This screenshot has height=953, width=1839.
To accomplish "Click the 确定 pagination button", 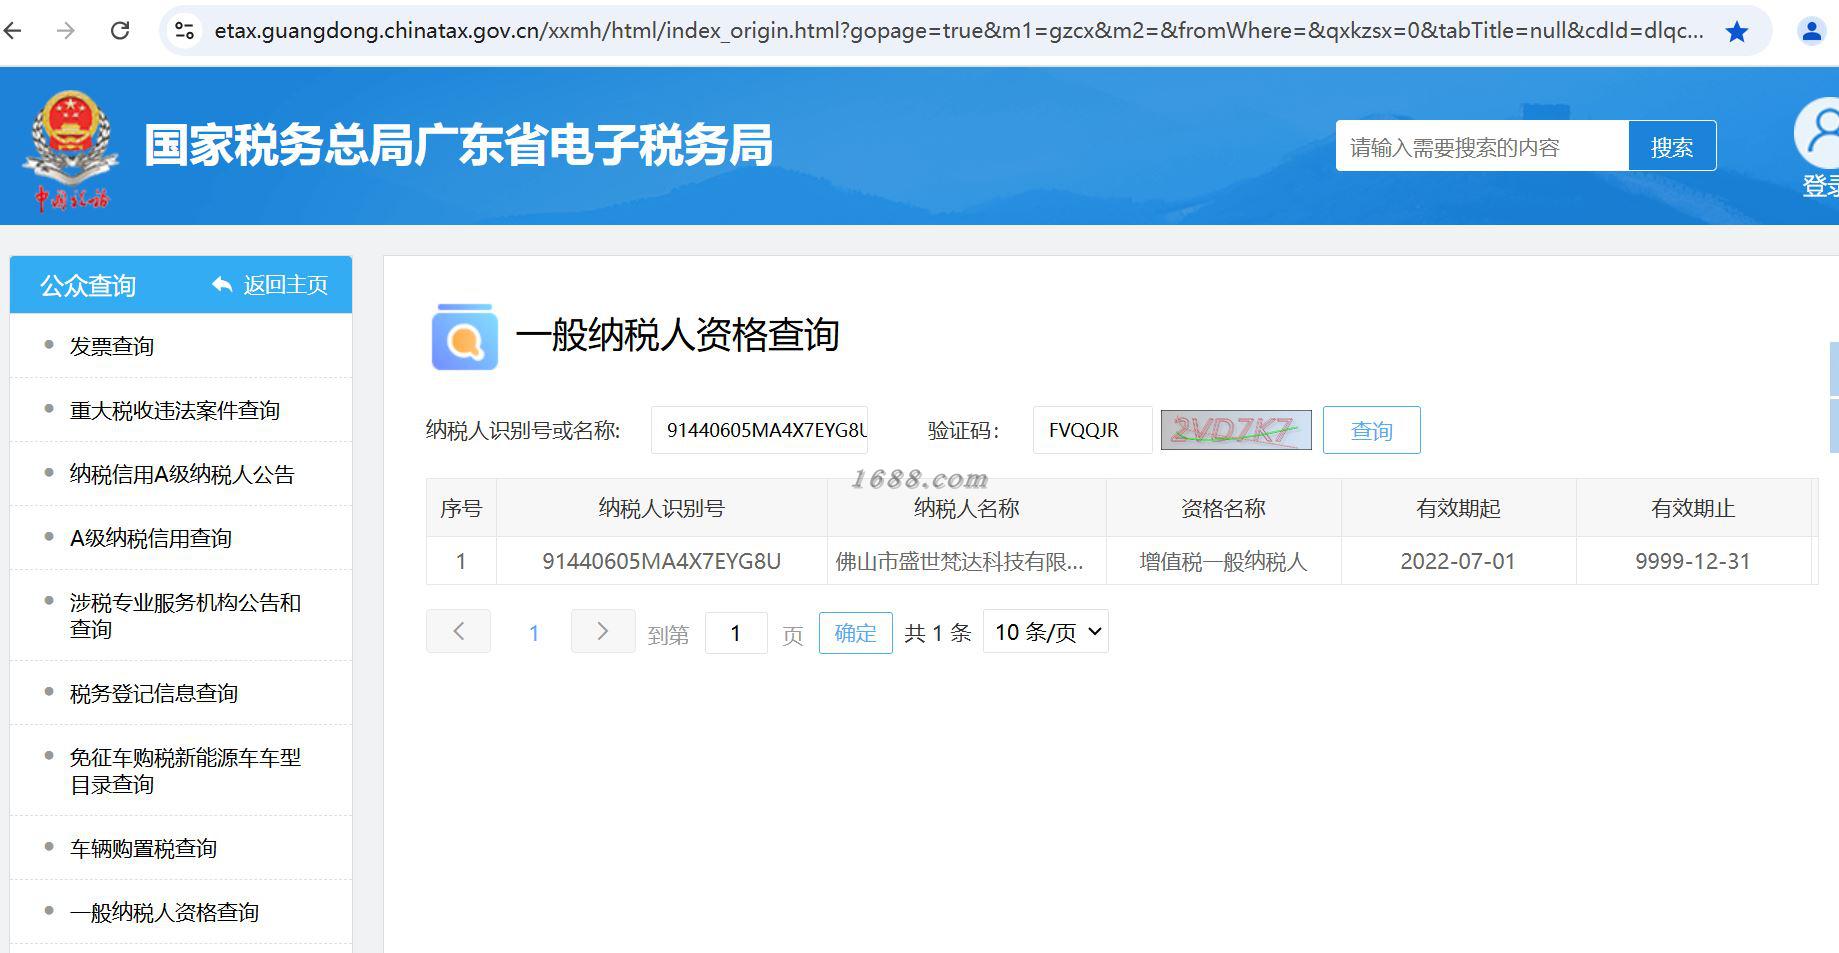I will (x=855, y=633).
